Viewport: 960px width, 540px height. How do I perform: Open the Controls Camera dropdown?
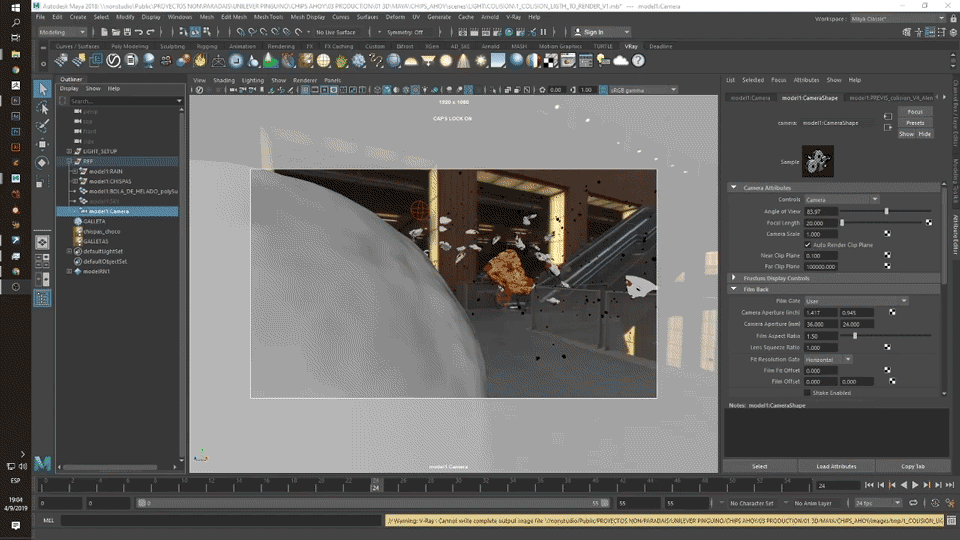coord(842,200)
